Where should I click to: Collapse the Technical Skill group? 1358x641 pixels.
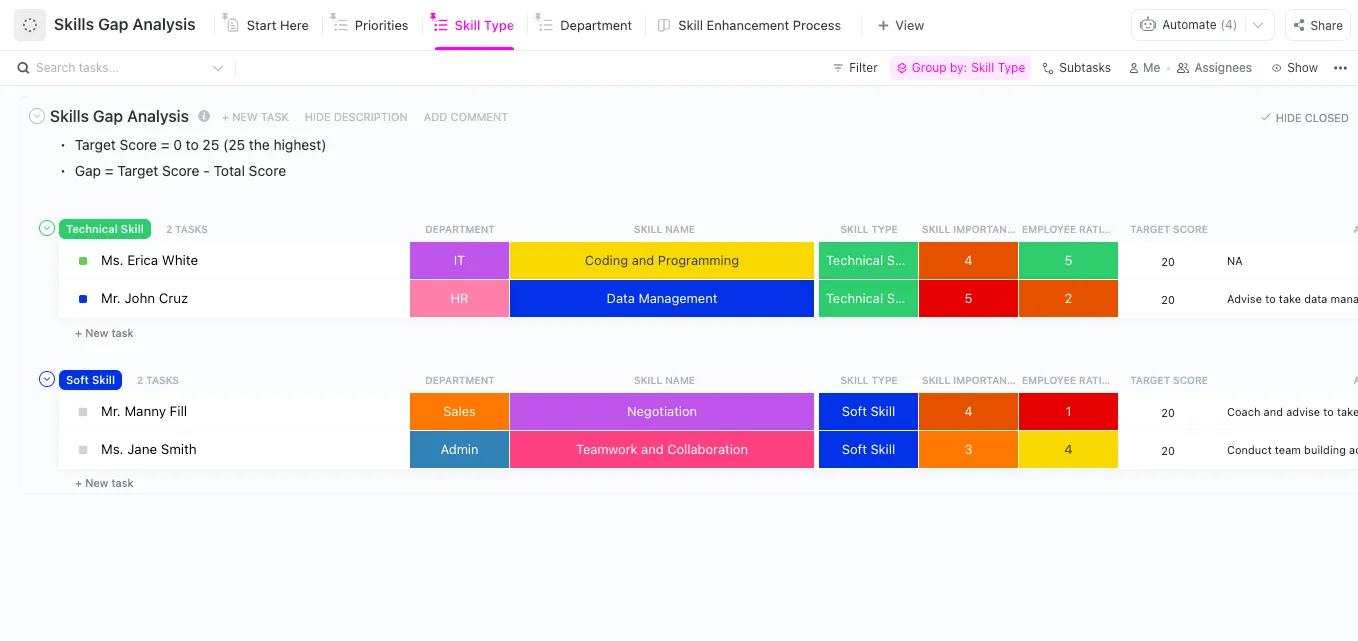46,229
